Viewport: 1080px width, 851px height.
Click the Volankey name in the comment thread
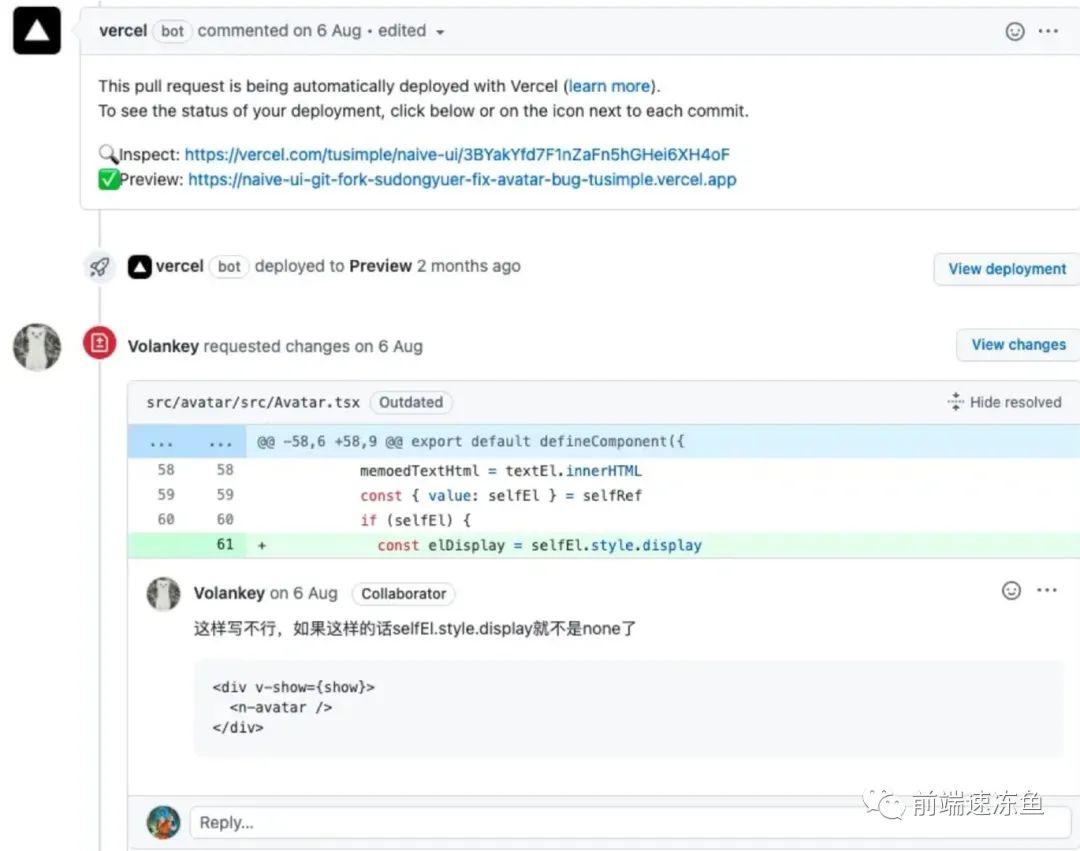click(229, 593)
